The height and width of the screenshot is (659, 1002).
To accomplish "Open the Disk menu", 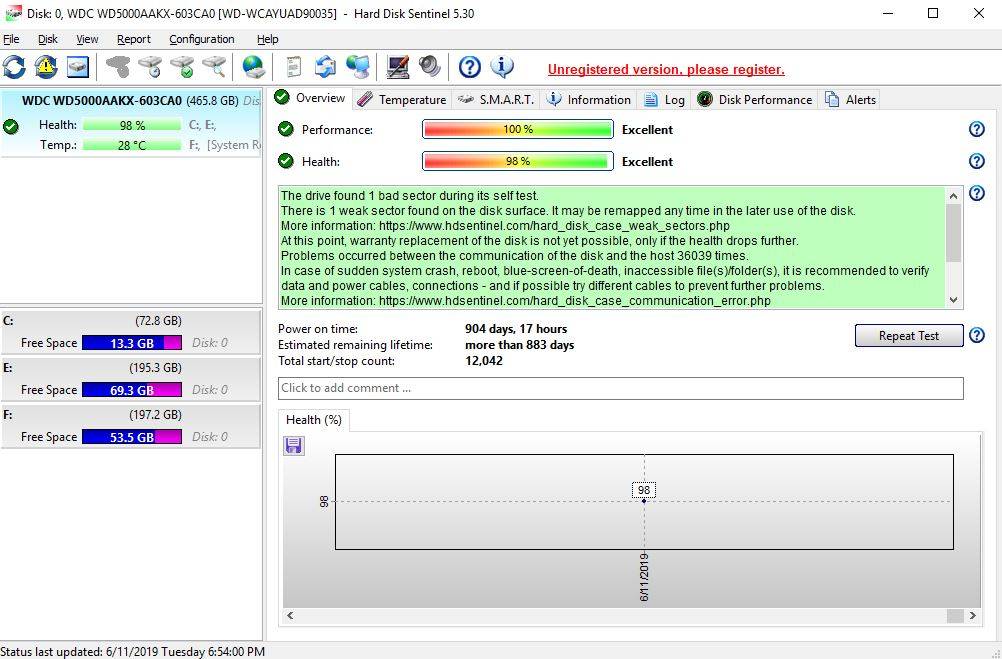I will pyautogui.click(x=48, y=39).
